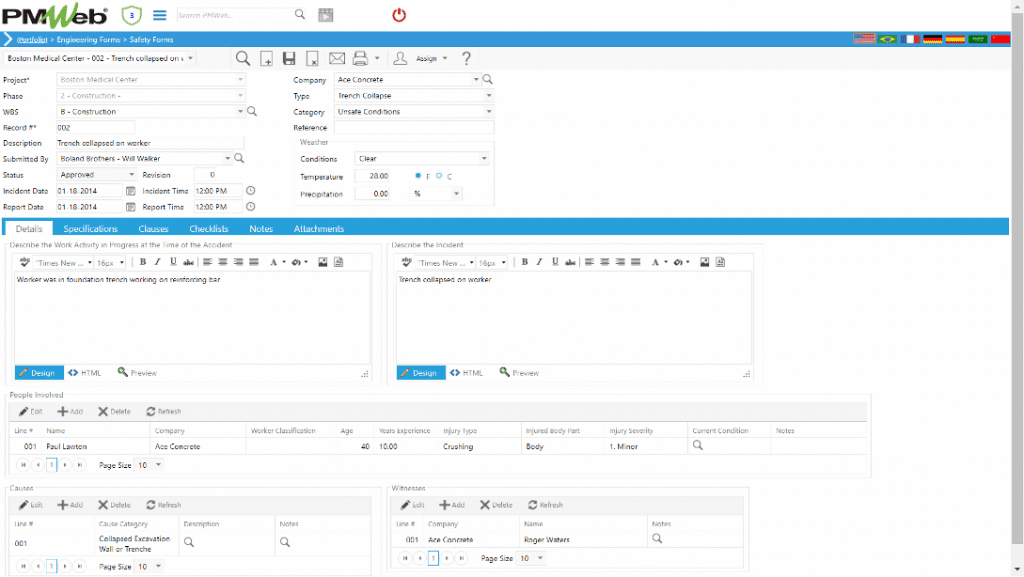Open the Assign dropdown arrow

445,58
